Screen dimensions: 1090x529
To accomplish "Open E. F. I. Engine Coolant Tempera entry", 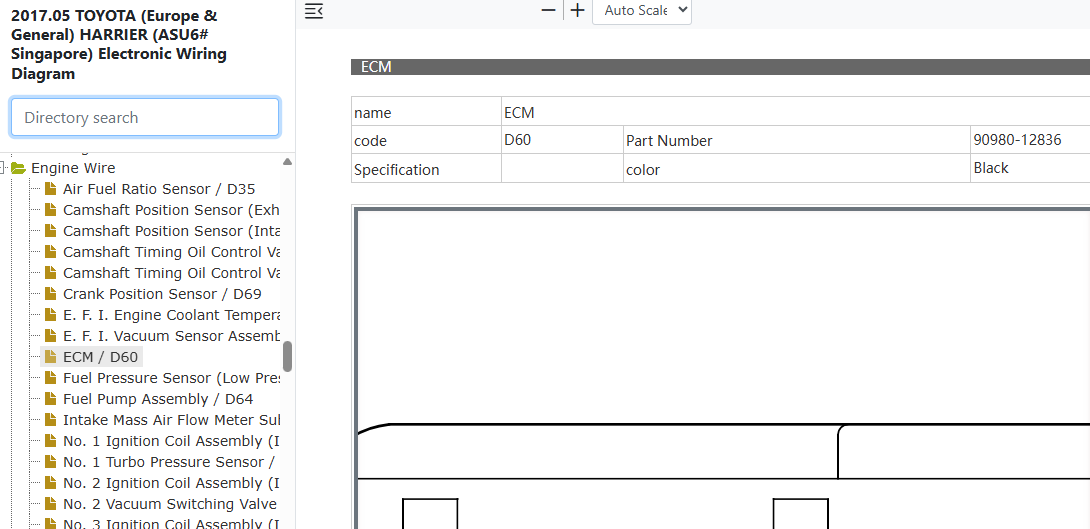I will pos(171,315).
